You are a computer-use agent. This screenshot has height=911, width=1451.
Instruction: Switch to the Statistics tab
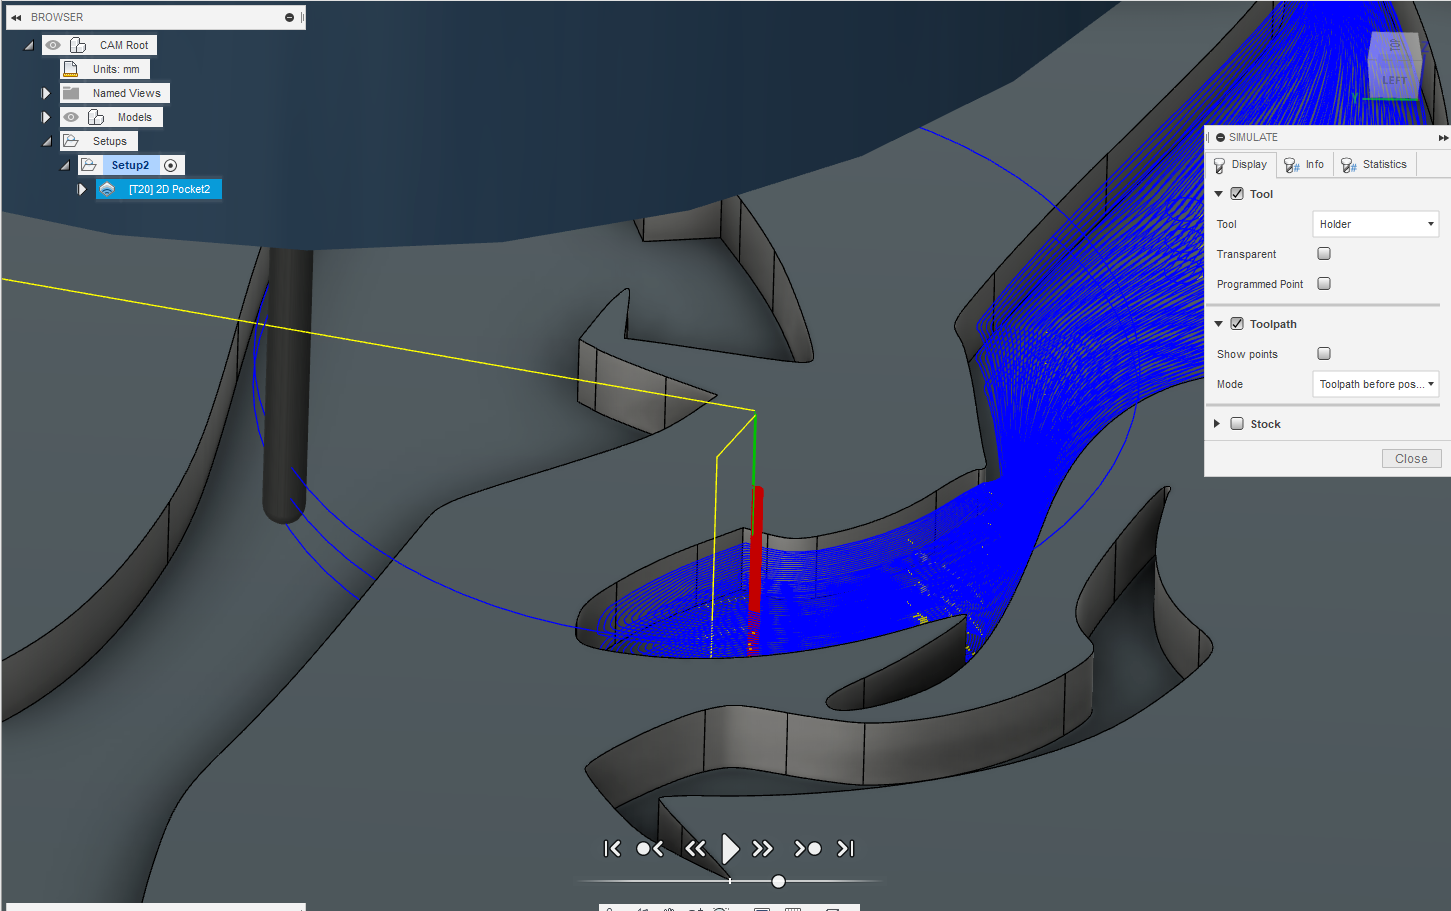click(x=1374, y=163)
